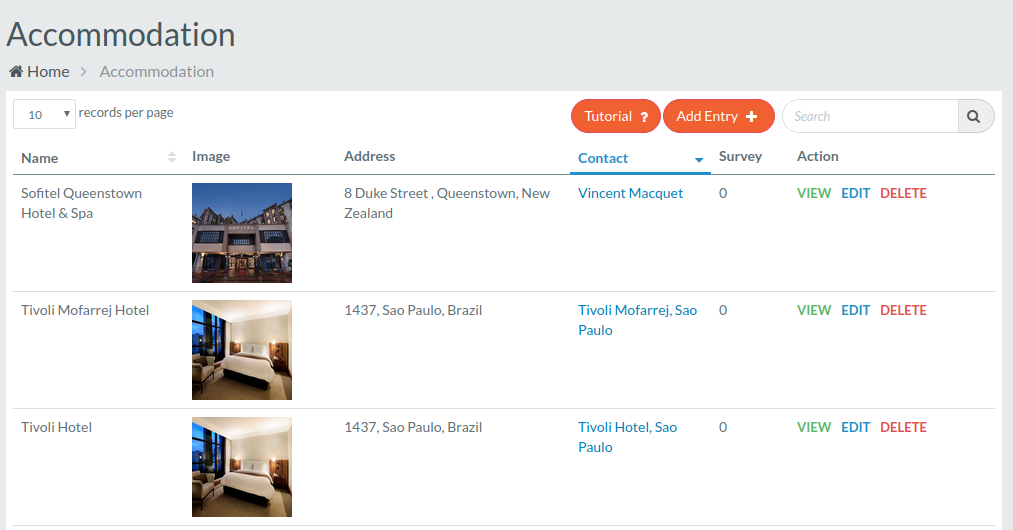Click the Accommodation page heading
This screenshot has width=1013, height=530.
121,34
